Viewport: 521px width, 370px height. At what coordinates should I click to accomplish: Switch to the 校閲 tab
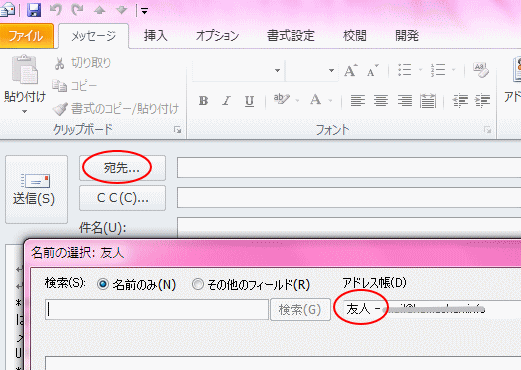click(x=355, y=36)
